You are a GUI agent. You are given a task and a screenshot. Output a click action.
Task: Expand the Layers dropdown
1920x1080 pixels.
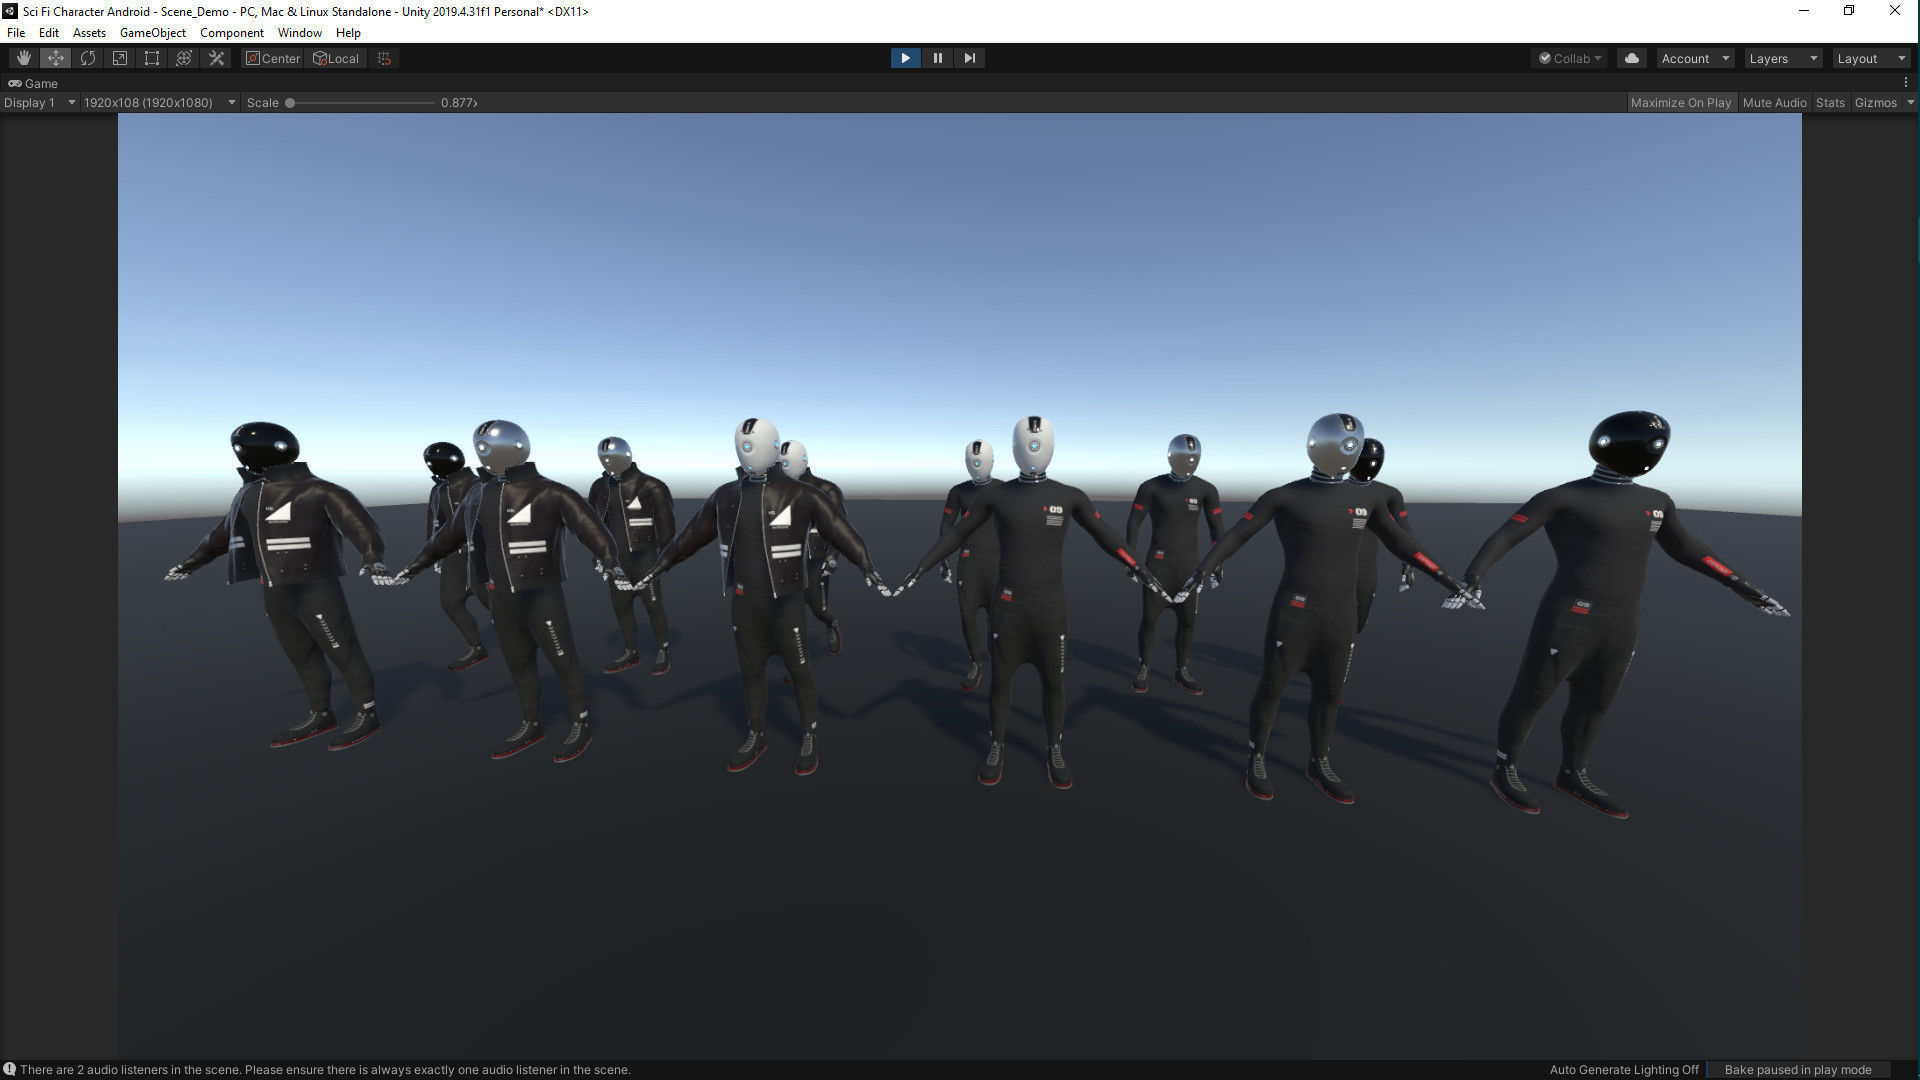tap(1782, 58)
